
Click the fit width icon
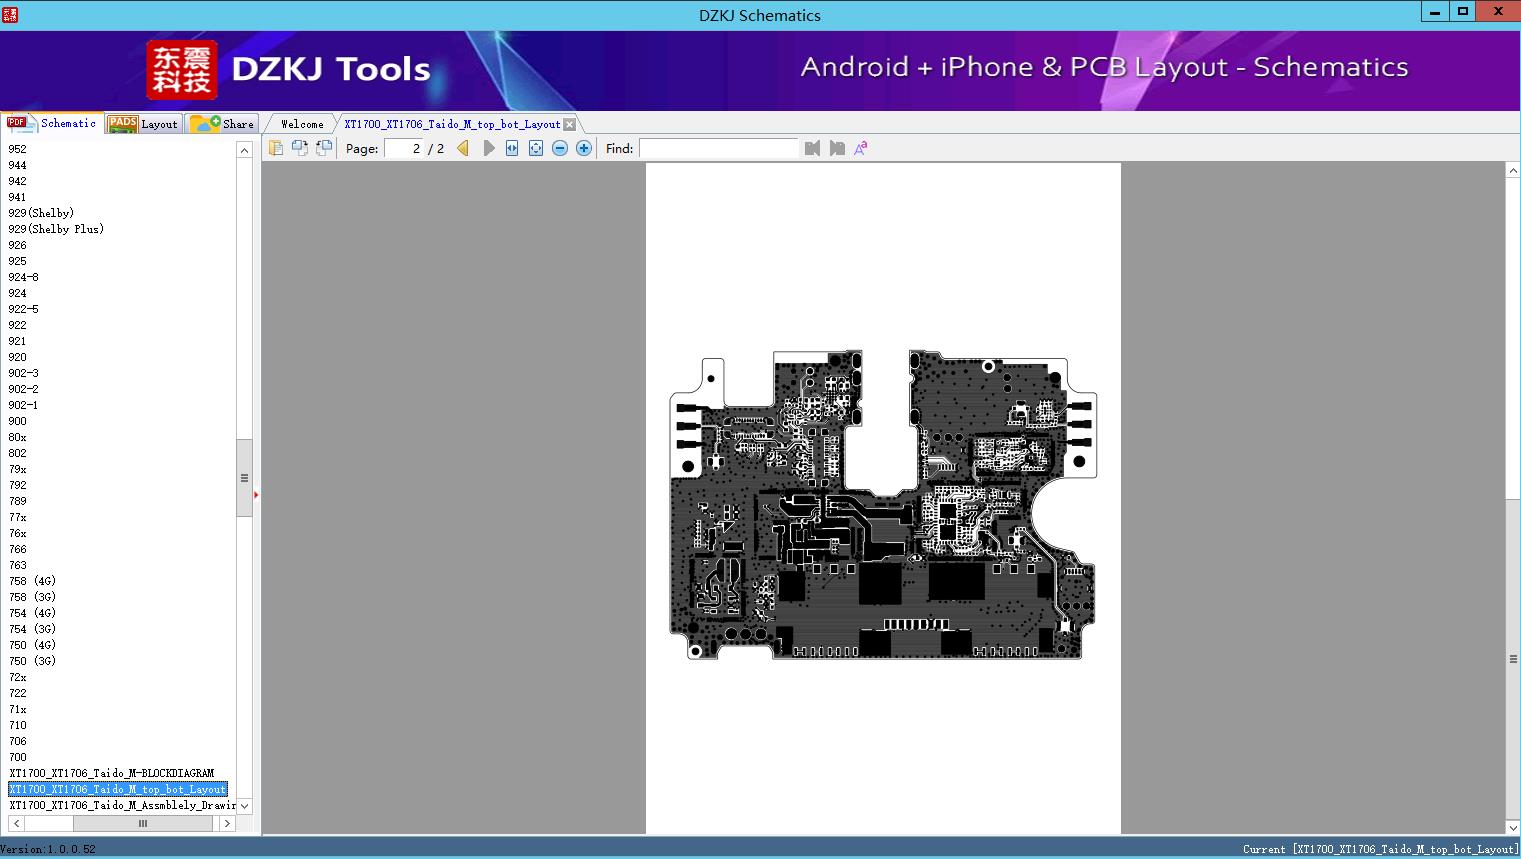[x=512, y=148]
